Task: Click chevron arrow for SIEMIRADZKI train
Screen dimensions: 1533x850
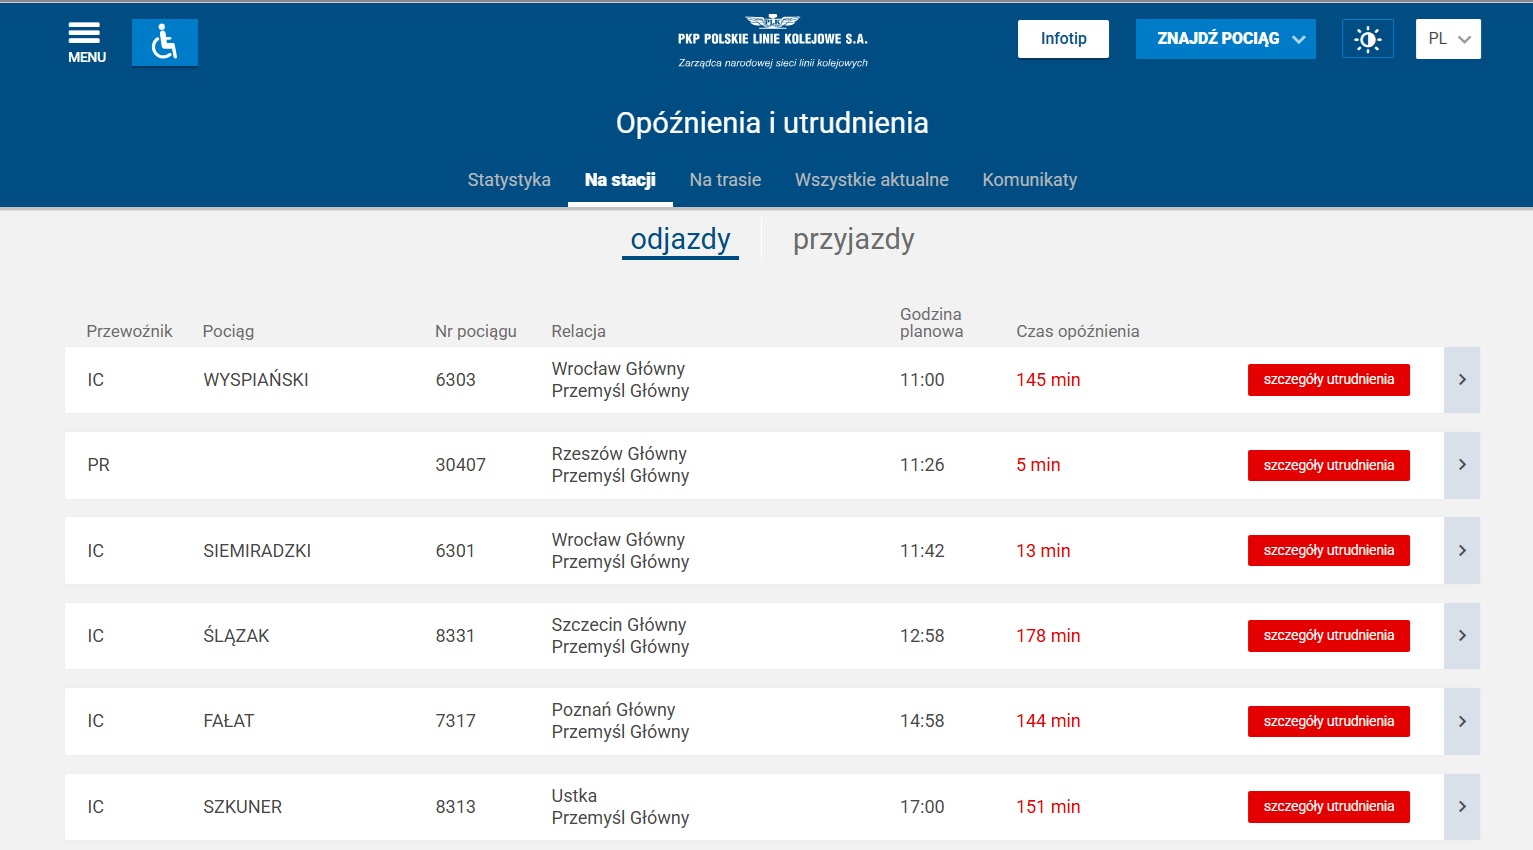Action: [1461, 551]
